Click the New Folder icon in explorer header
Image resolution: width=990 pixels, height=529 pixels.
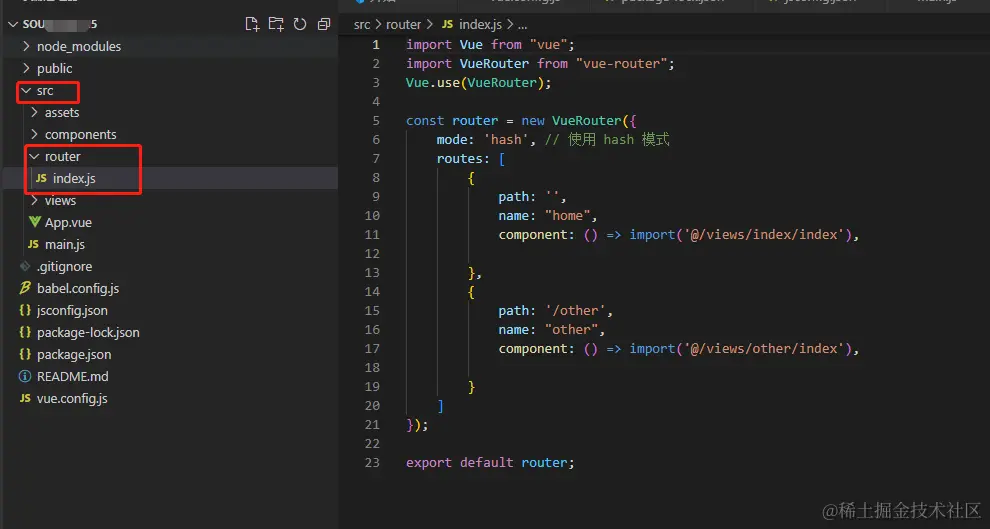coord(276,24)
